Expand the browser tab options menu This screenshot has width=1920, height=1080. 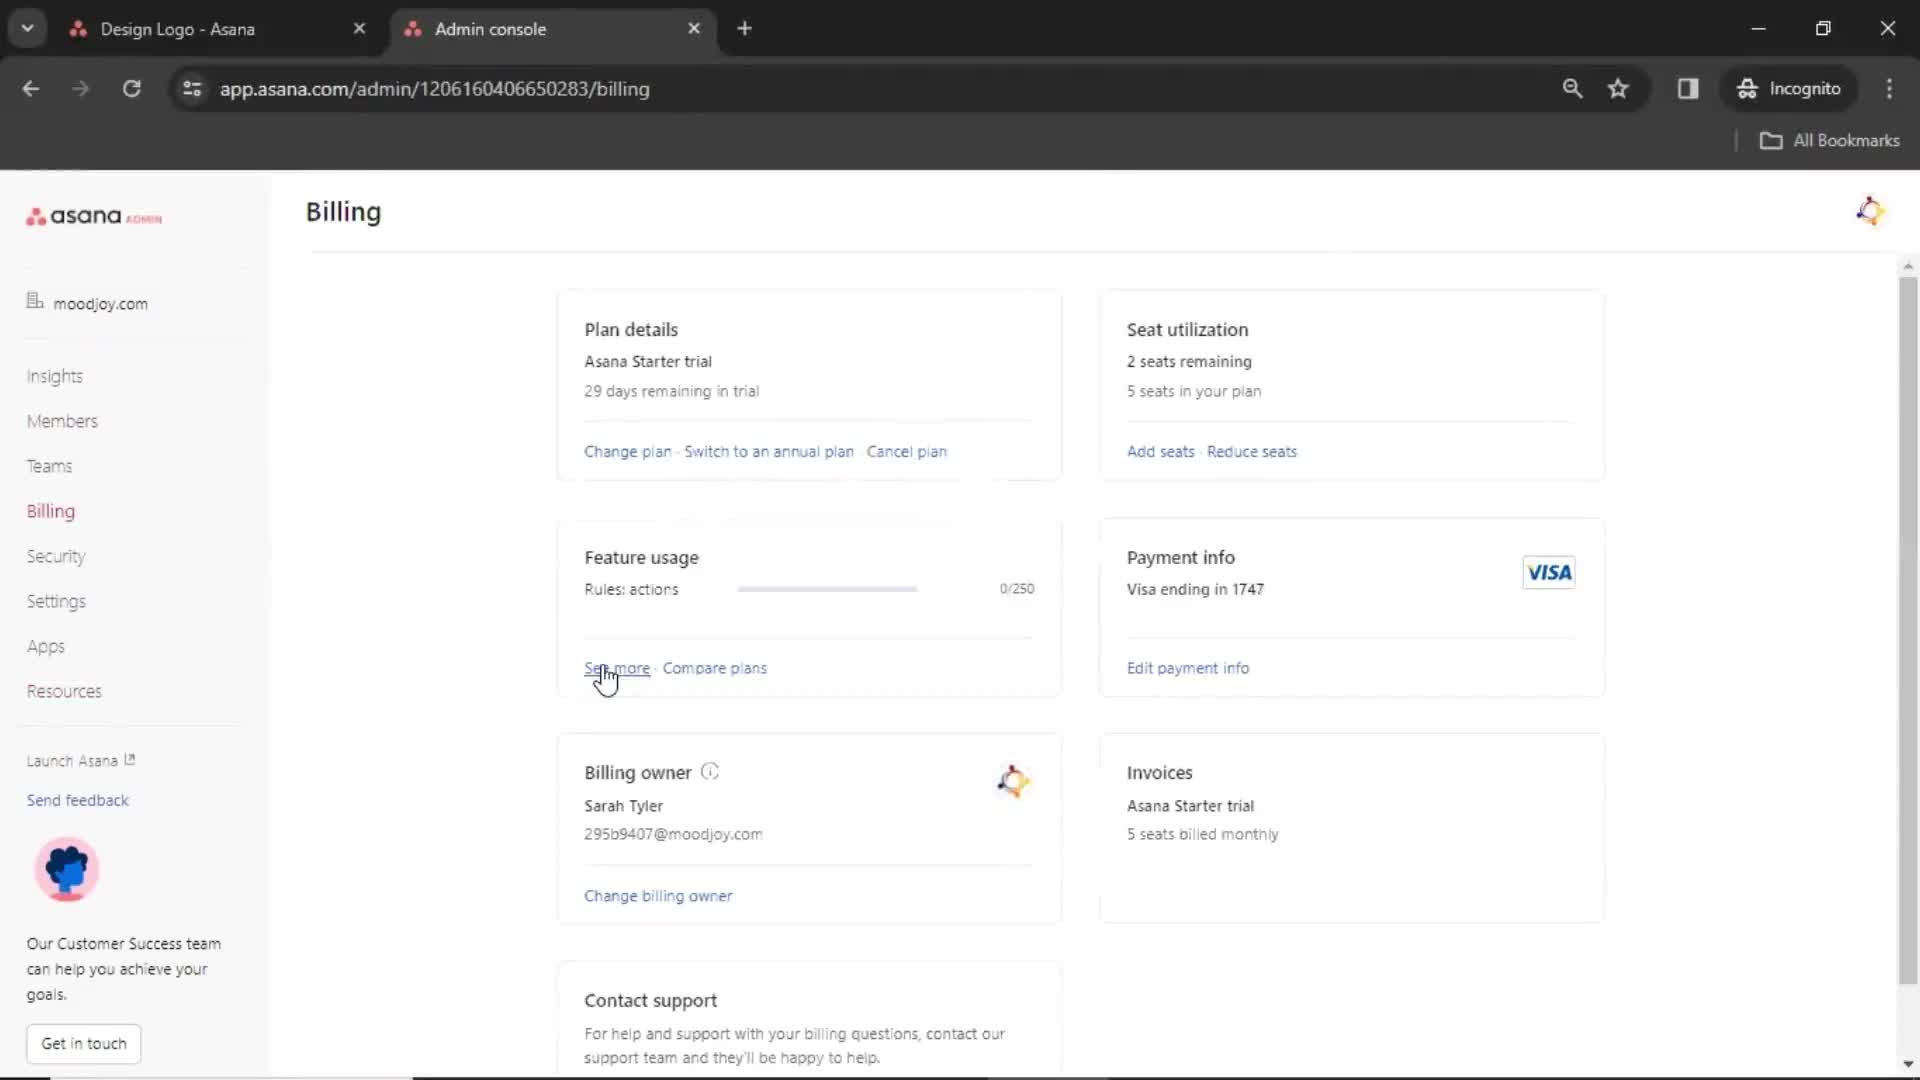(x=26, y=29)
